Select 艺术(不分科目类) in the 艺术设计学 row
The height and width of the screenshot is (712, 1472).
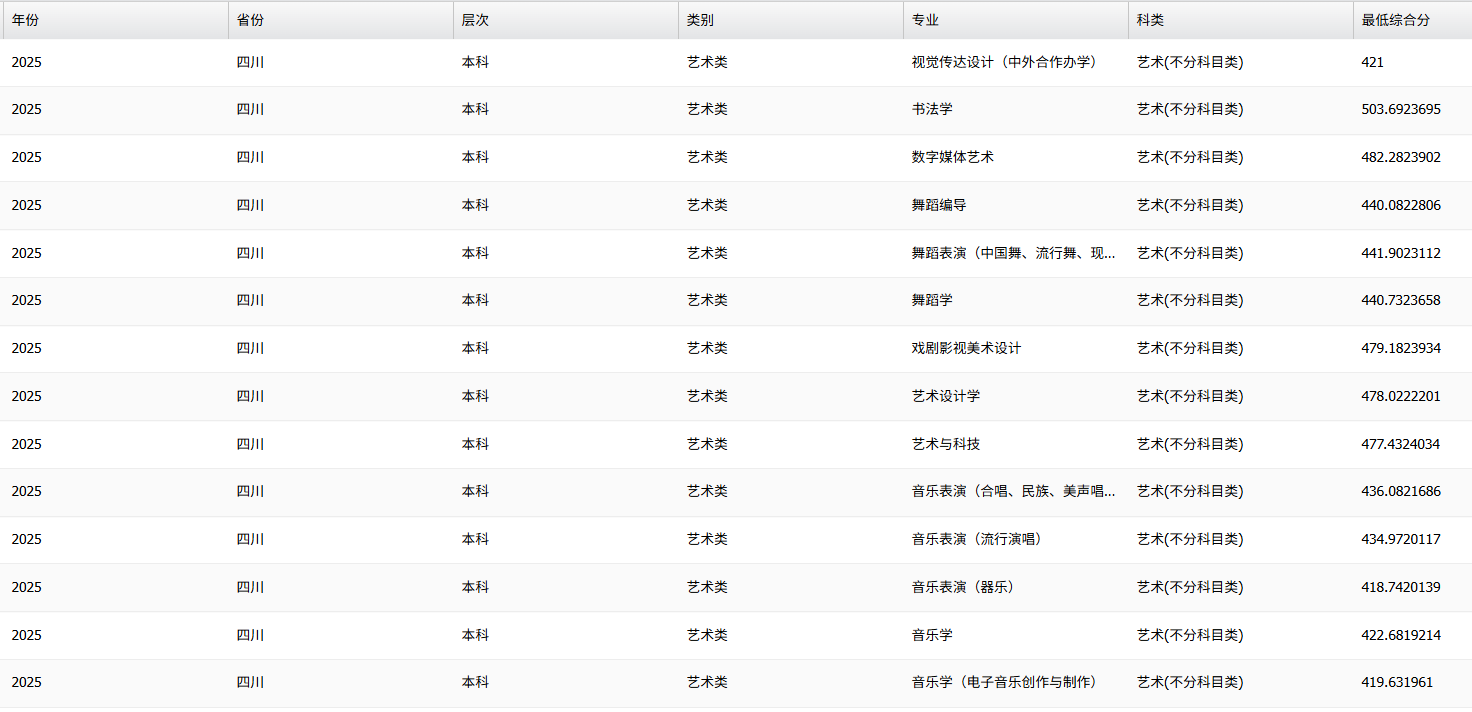tap(1190, 396)
